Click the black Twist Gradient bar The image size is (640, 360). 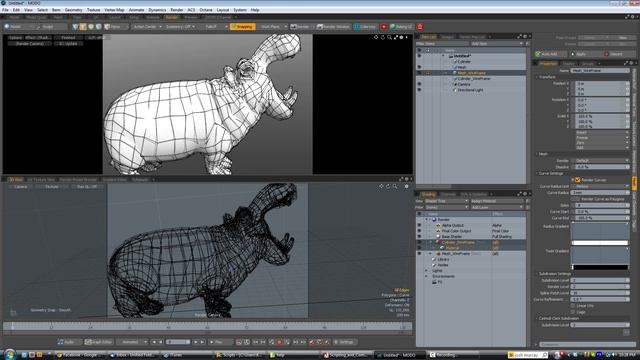click(600, 267)
